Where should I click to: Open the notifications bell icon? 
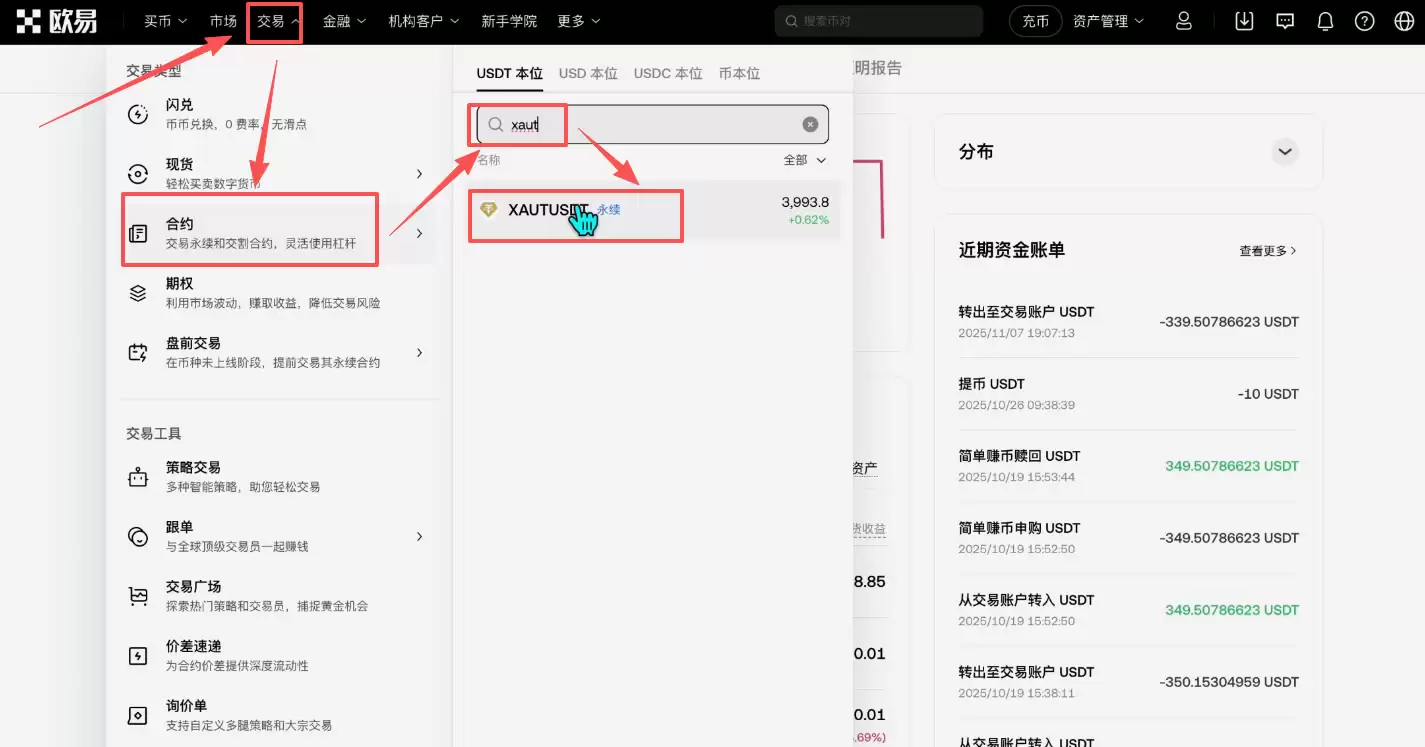pos(1324,20)
